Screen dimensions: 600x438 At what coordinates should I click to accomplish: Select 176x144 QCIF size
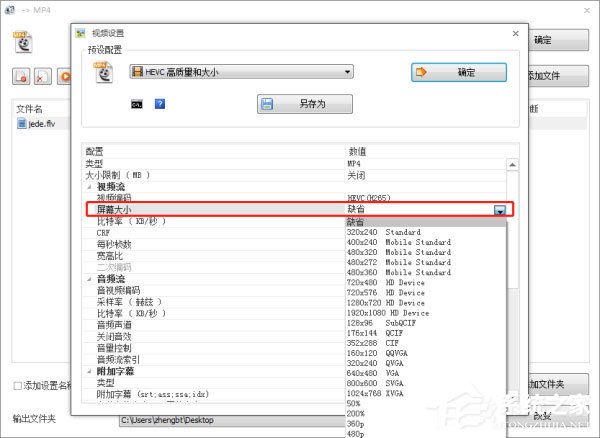pos(426,333)
